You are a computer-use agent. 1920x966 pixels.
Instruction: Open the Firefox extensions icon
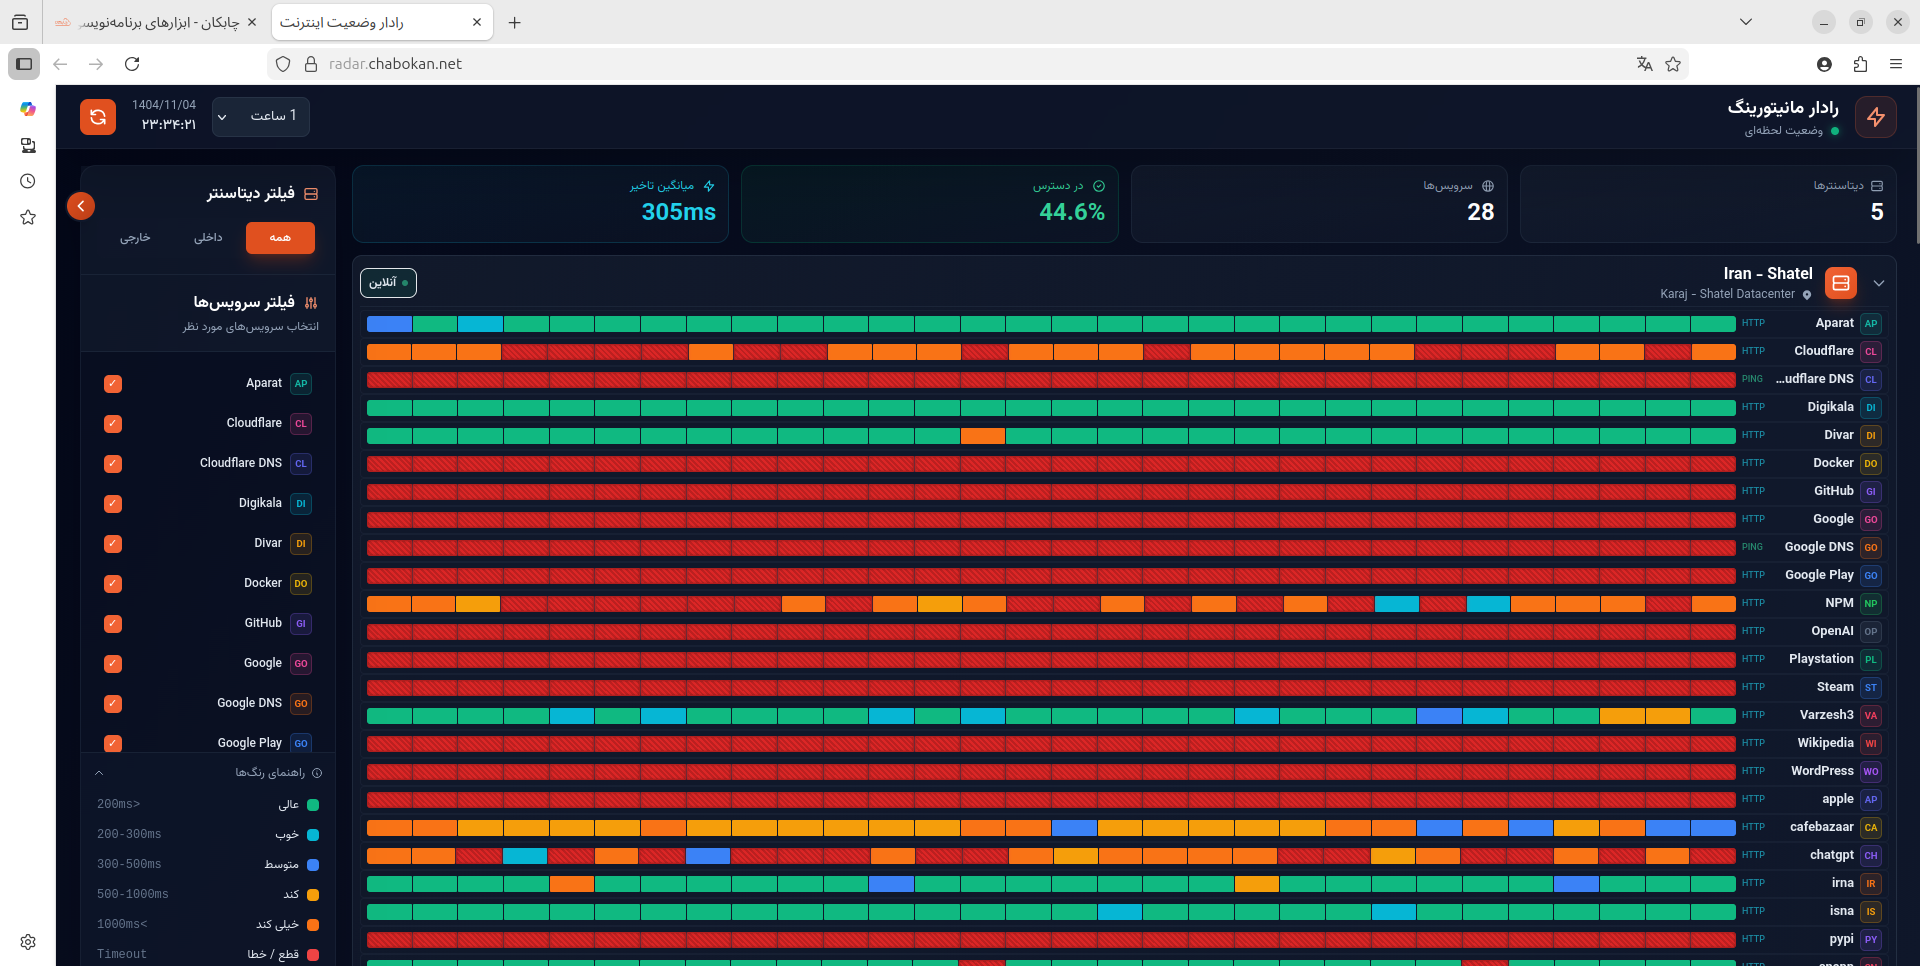click(x=1860, y=64)
